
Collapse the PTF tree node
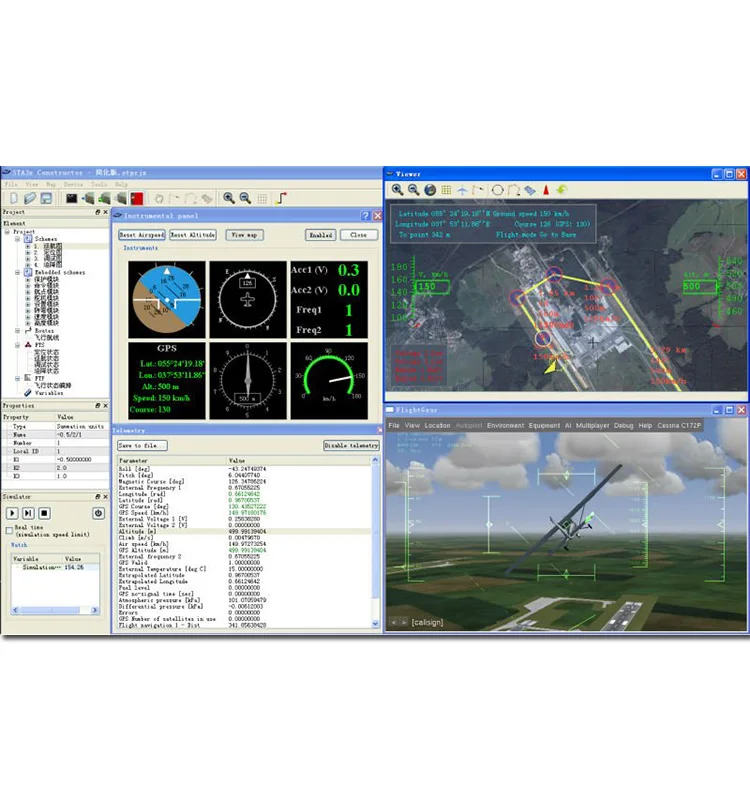click(x=17, y=378)
